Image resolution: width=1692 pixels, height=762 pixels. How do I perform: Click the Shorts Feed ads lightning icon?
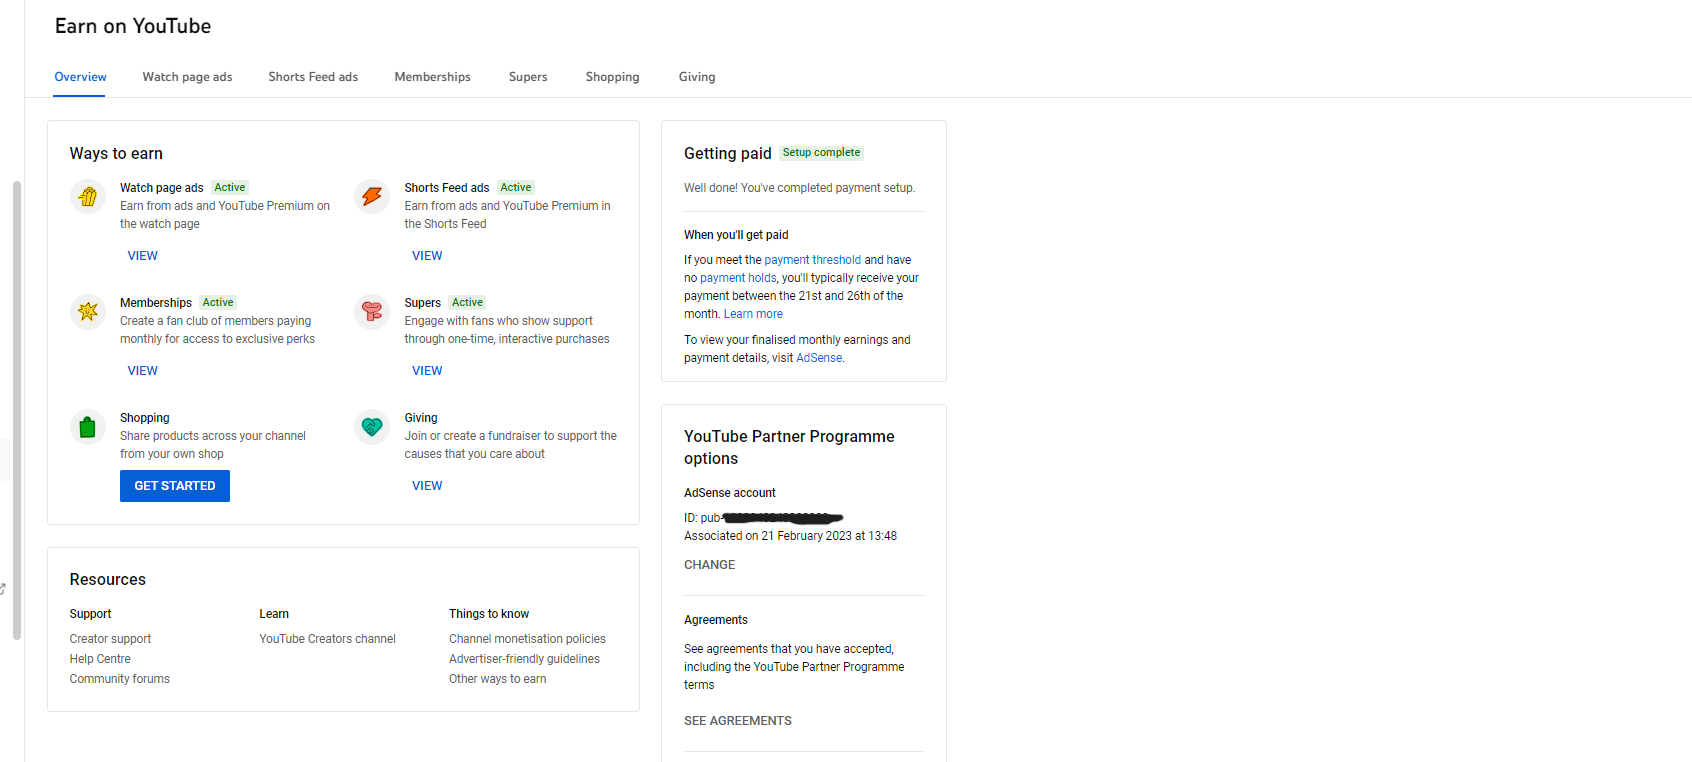click(372, 197)
